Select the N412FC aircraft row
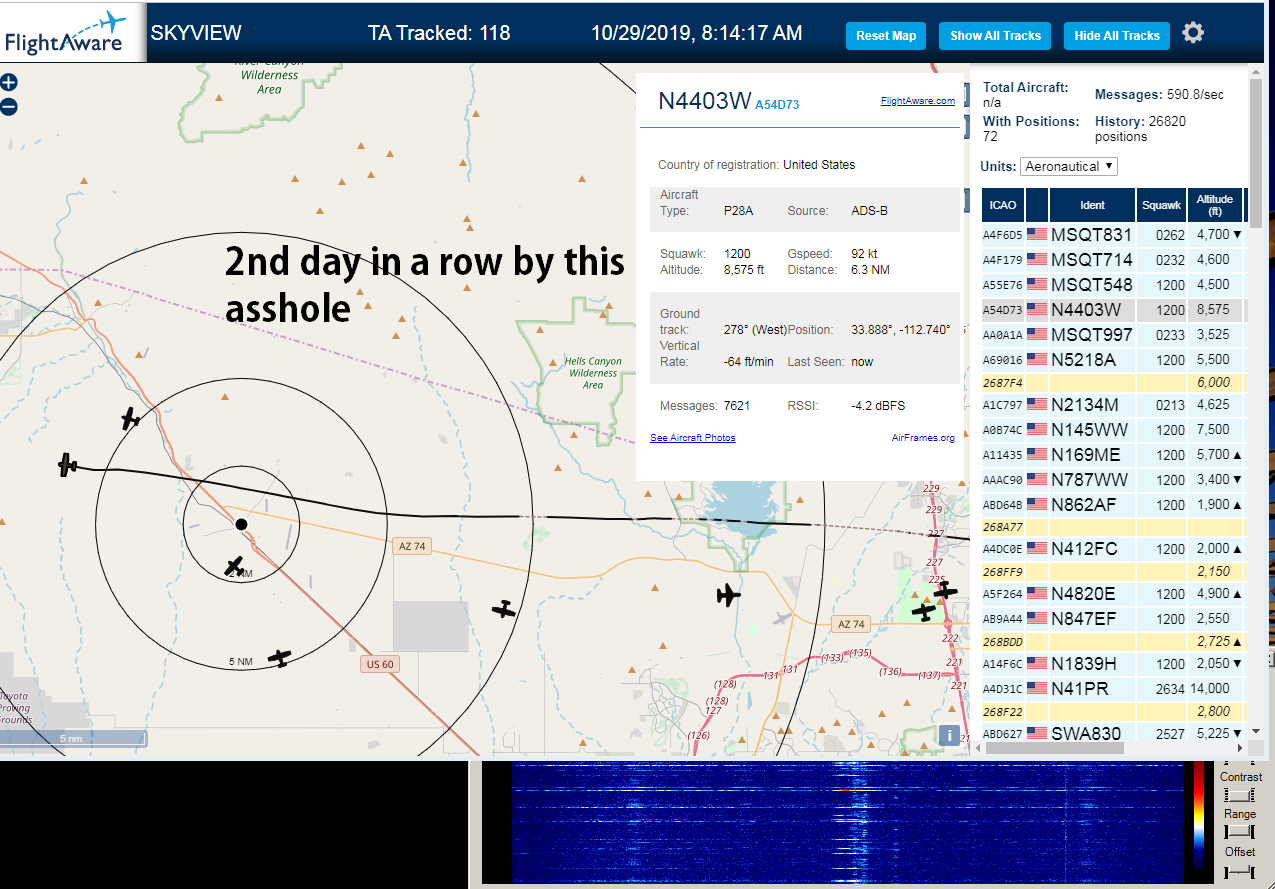Image resolution: width=1275 pixels, height=889 pixels. [1113, 549]
